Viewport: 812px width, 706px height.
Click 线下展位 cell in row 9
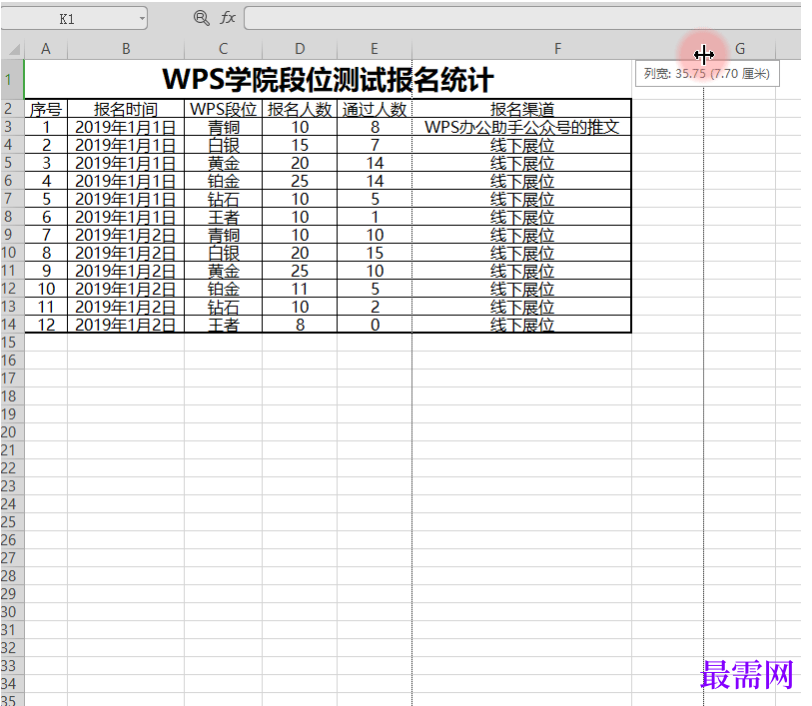pyautogui.click(x=521, y=235)
